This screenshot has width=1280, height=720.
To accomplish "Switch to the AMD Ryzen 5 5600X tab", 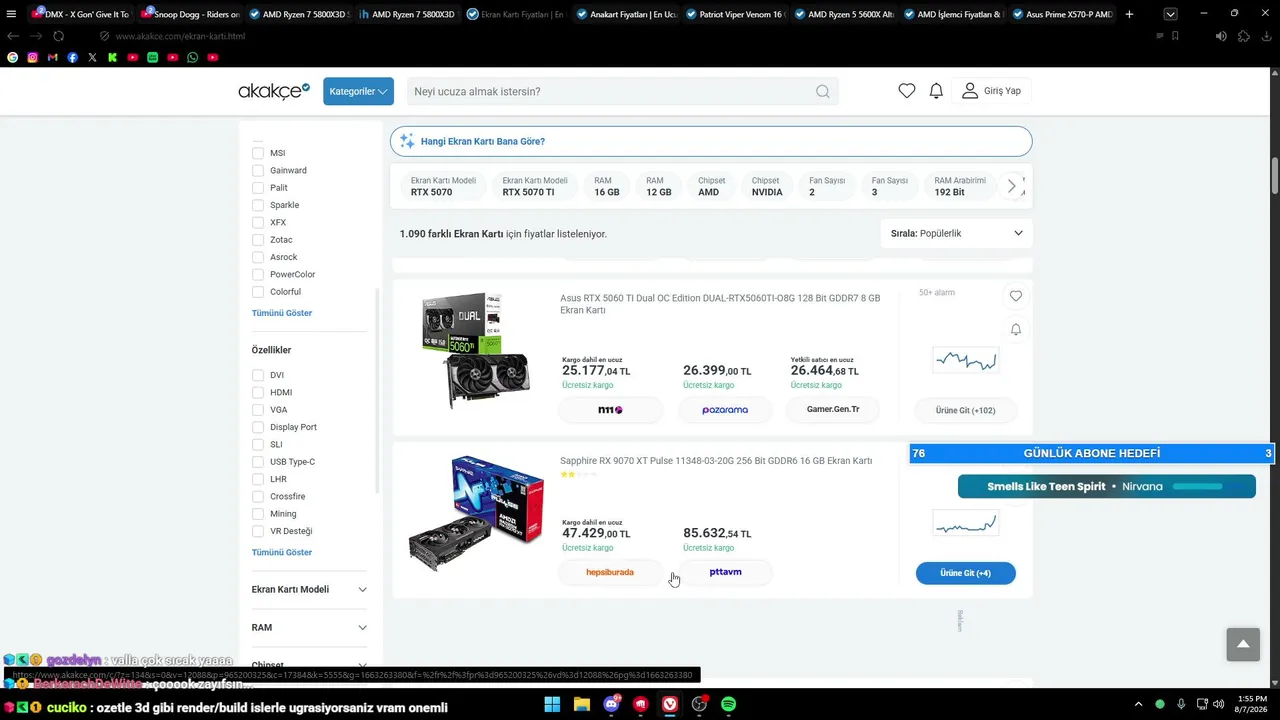I will tap(843, 14).
